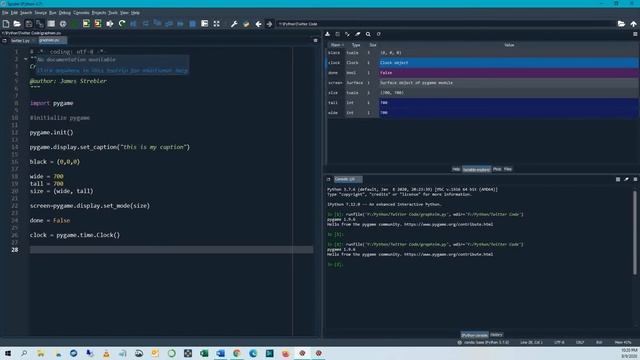Open the working directory path combo box
Image resolution: width=640 pixels, height=360 pixels.
click(445, 24)
